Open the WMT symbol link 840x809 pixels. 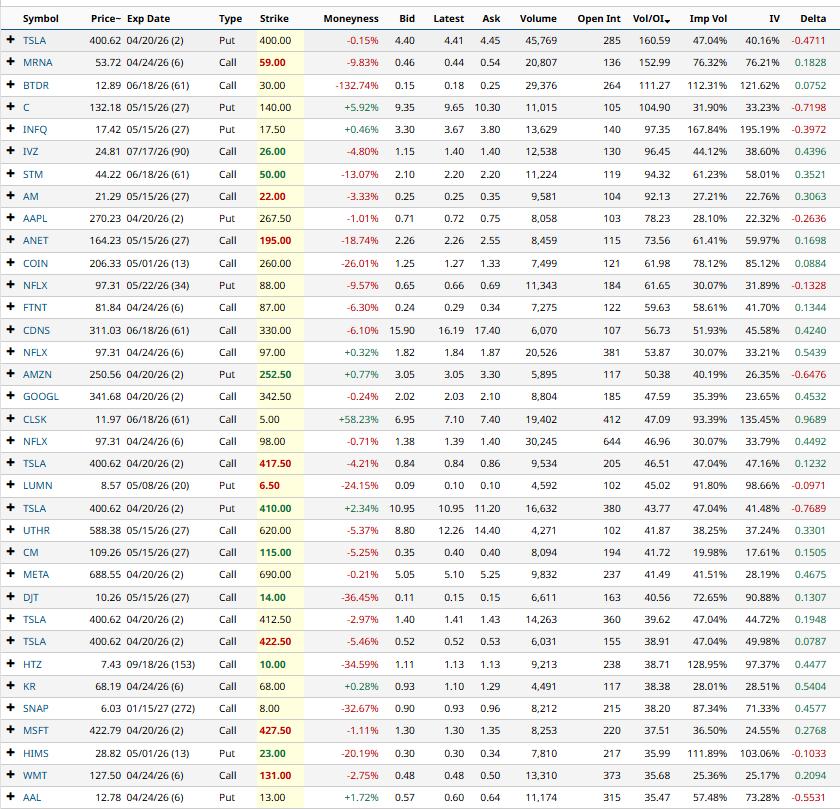(x=35, y=775)
